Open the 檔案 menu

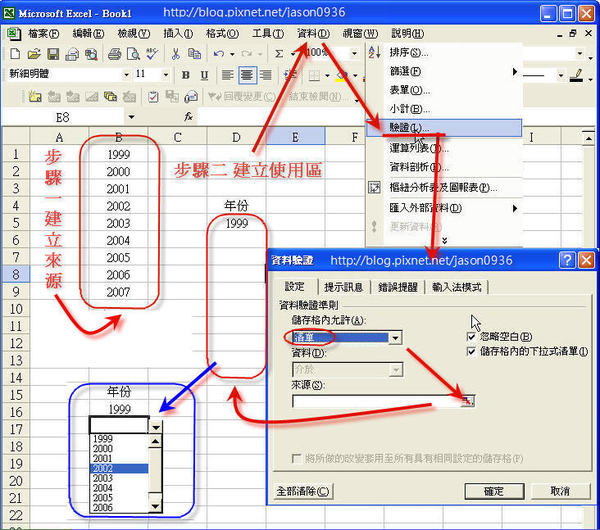(43, 34)
